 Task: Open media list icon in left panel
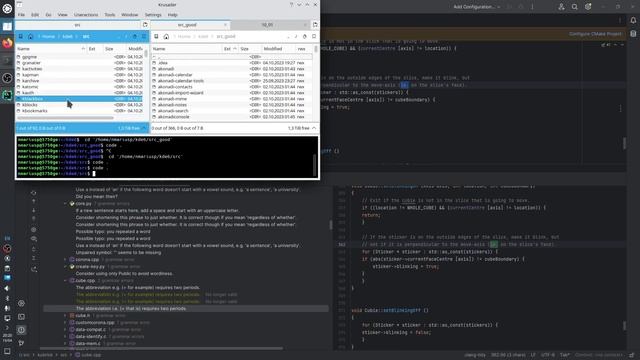pos(20,37)
